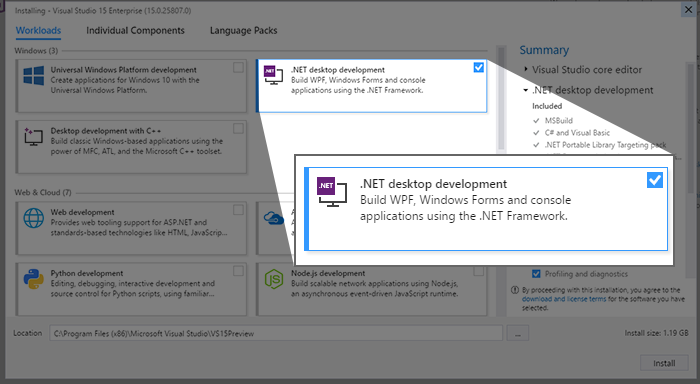Click the 'Summary' heading
This screenshot has width=700, height=384.
coord(544,50)
